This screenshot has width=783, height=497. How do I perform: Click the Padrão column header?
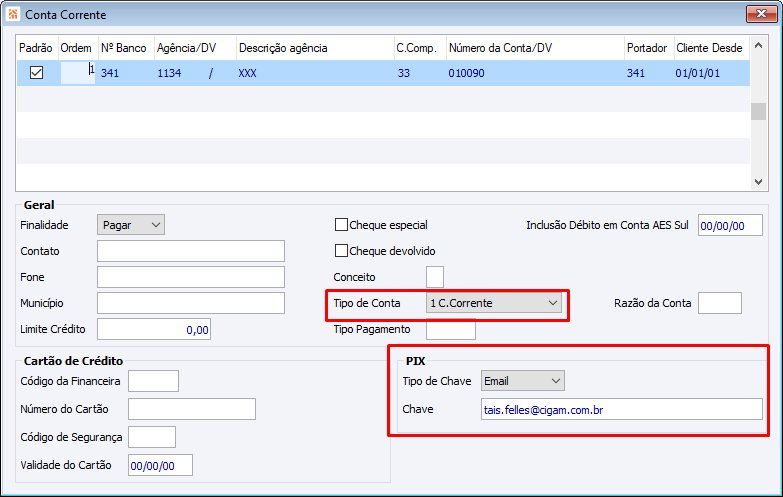pyautogui.click(x=35, y=48)
